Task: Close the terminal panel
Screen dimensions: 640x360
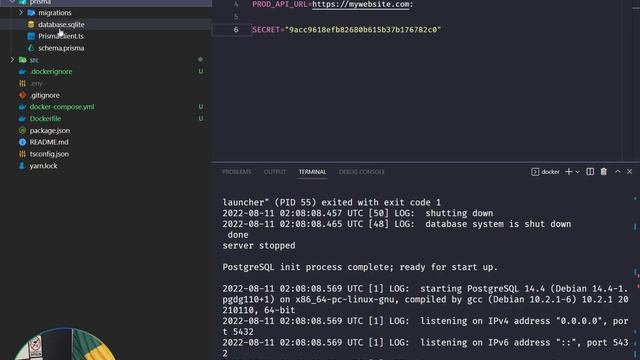Action: point(630,172)
